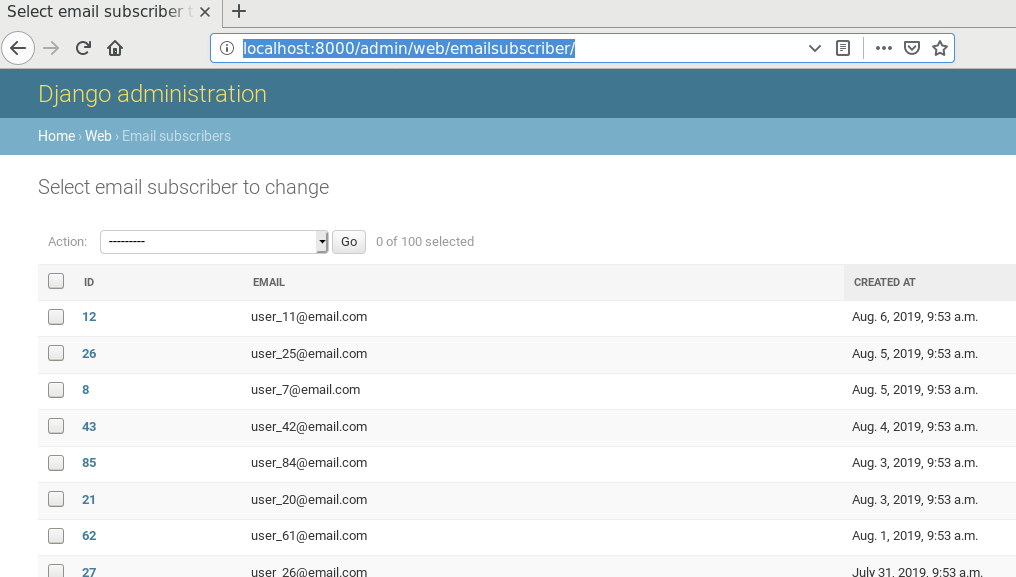Click the user_25@email.com email cell

click(x=309, y=354)
